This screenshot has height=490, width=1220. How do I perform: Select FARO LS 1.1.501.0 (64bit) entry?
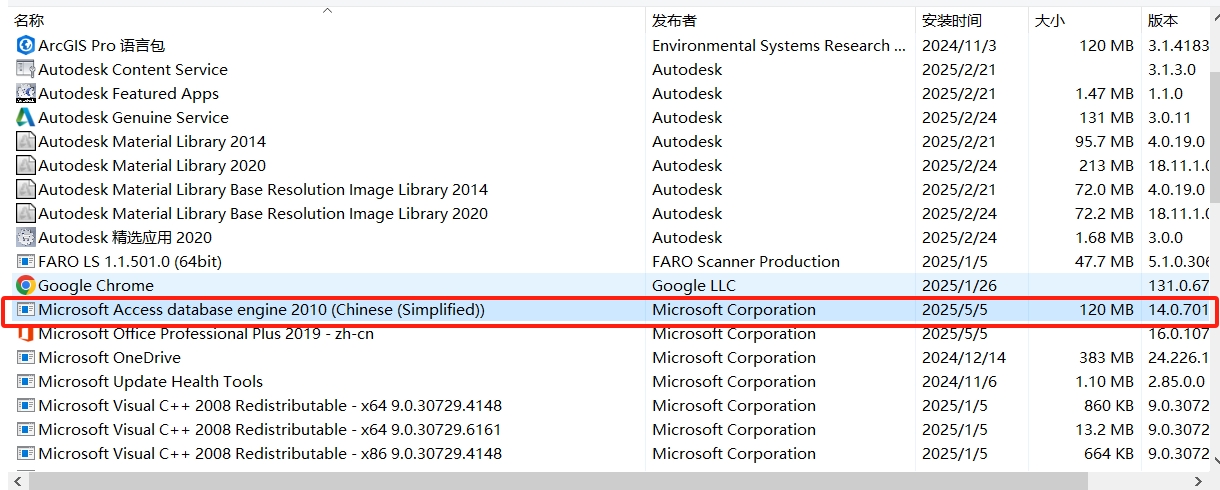coord(609,261)
